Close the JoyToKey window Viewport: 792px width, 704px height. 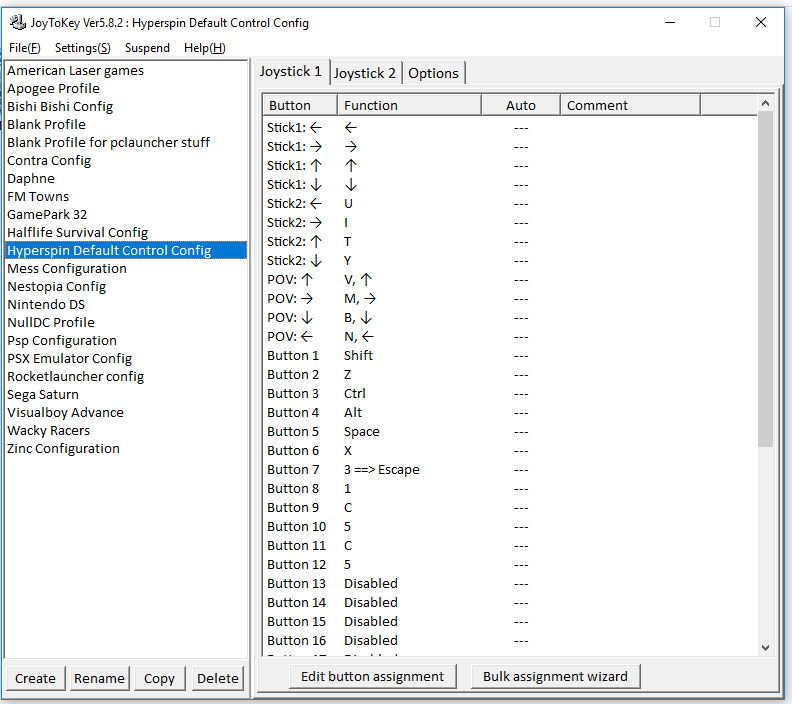pos(761,22)
